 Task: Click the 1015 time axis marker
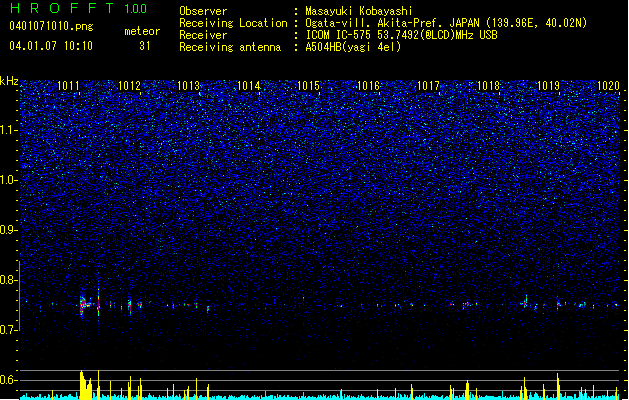tap(308, 86)
